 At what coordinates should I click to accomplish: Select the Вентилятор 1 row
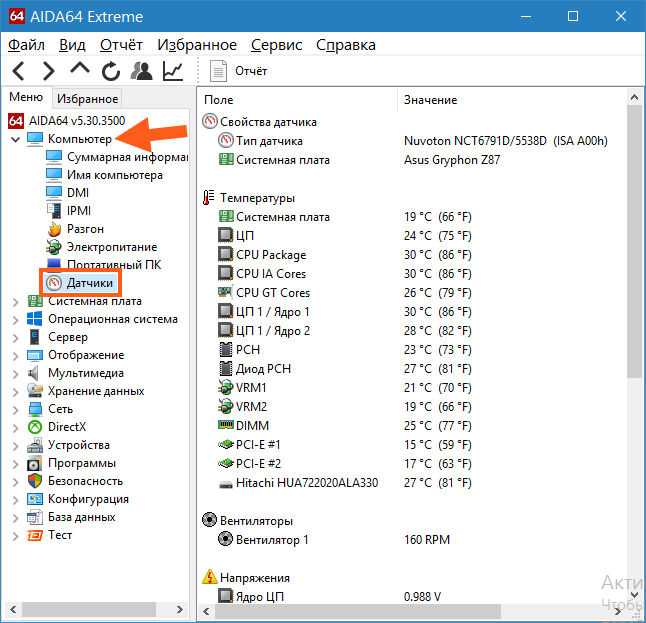[x=334, y=539]
